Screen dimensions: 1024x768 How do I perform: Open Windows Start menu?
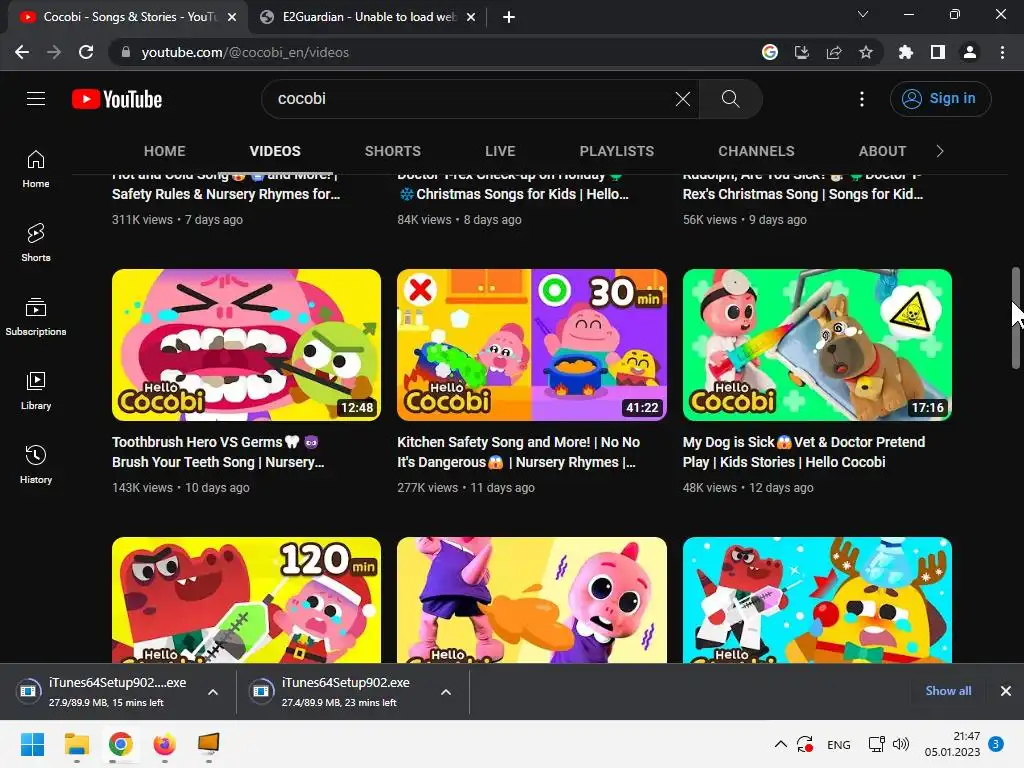click(x=32, y=744)
